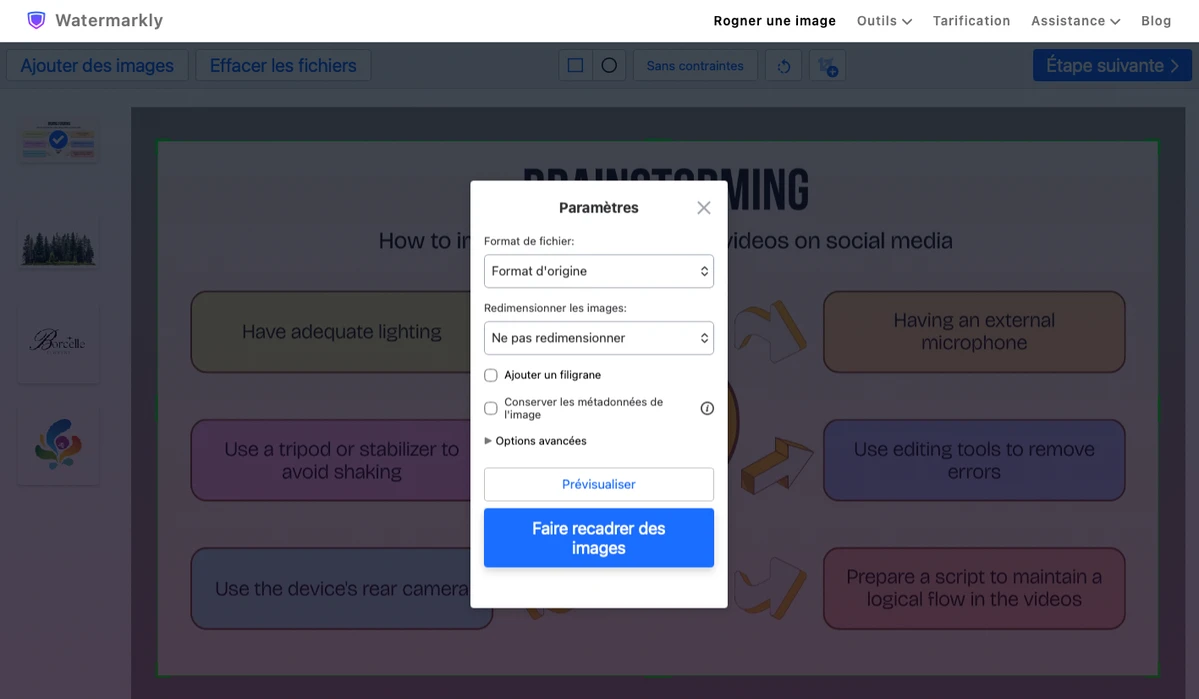Click 'Prepare a script to maintain' box

coord(974,588)
